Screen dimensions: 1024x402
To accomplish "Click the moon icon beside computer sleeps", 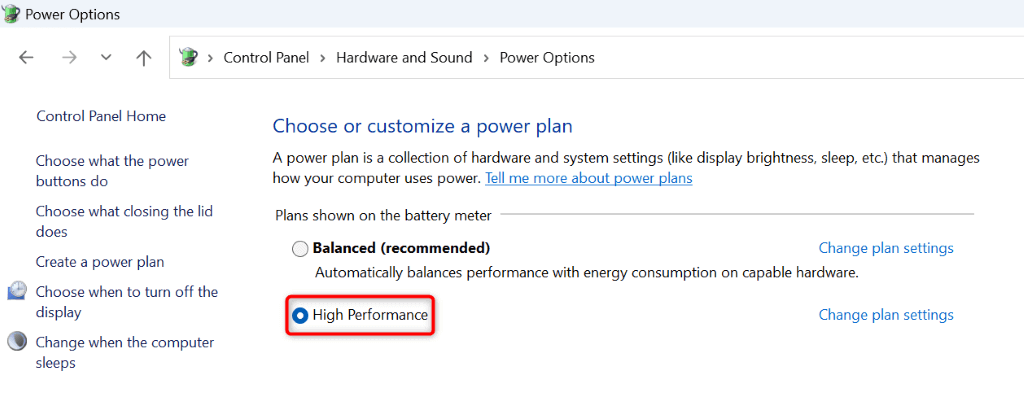I will point(17,342).
